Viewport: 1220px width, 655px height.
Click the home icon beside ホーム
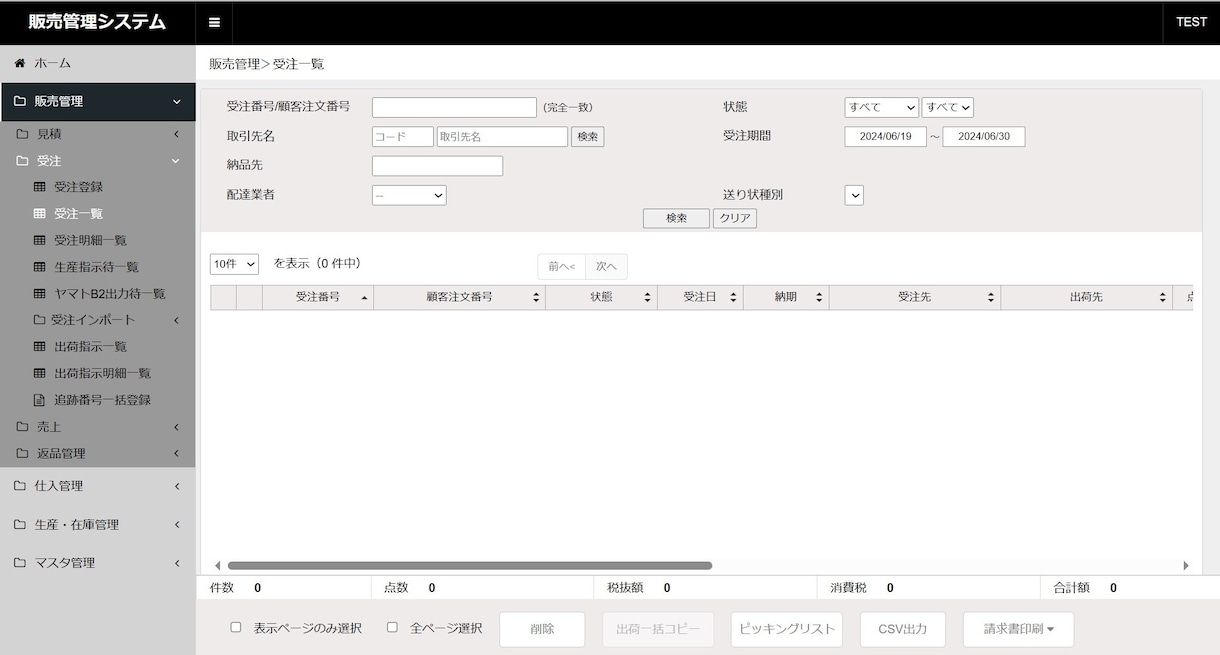[x=19, y=63]
